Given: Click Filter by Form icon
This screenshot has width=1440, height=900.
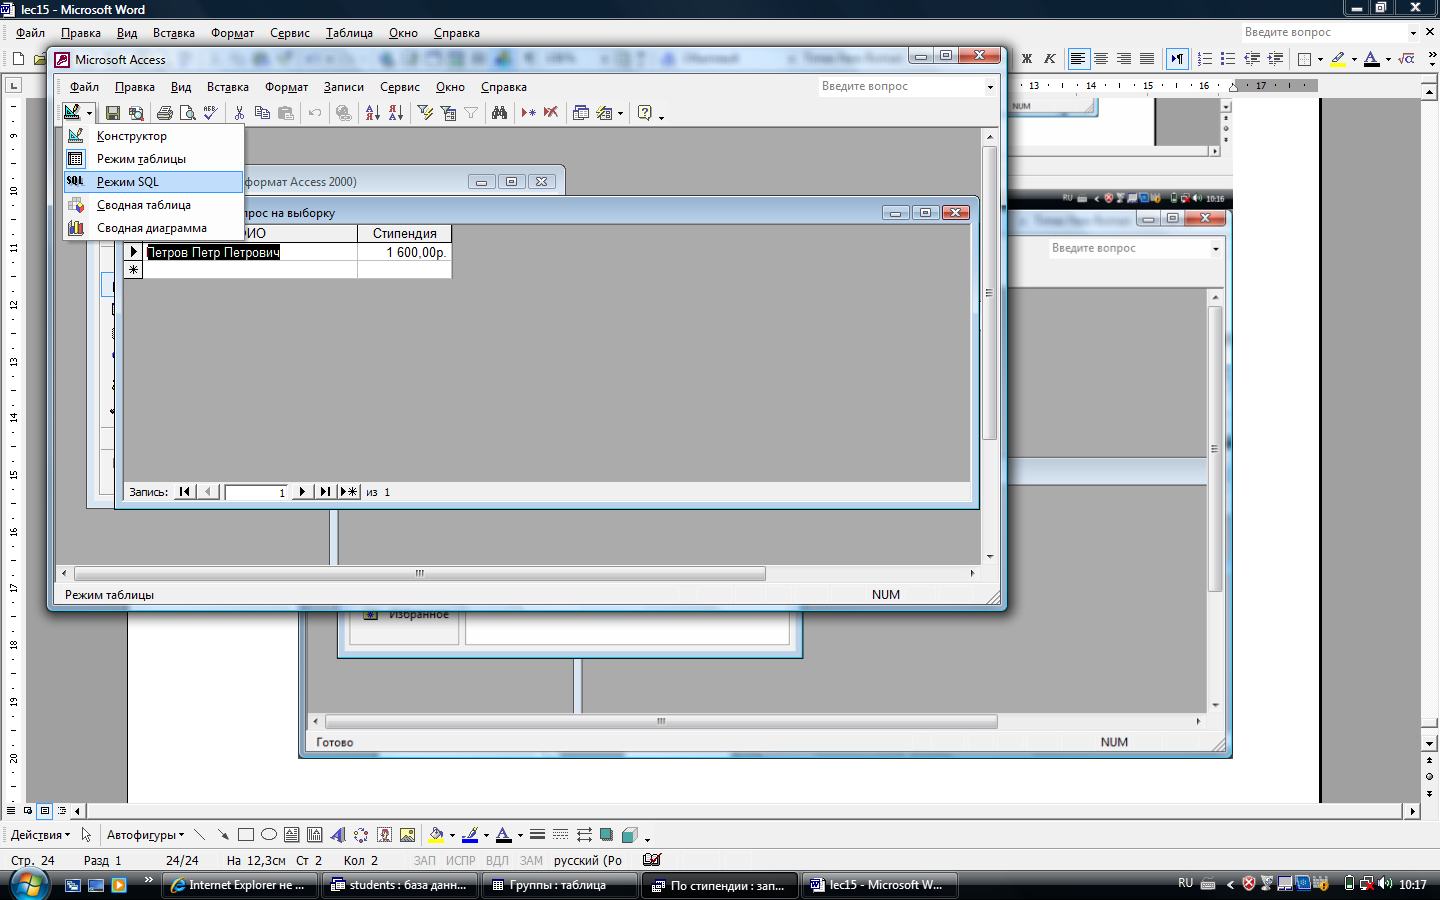Looking at the screenshot, I should [448, 113].
